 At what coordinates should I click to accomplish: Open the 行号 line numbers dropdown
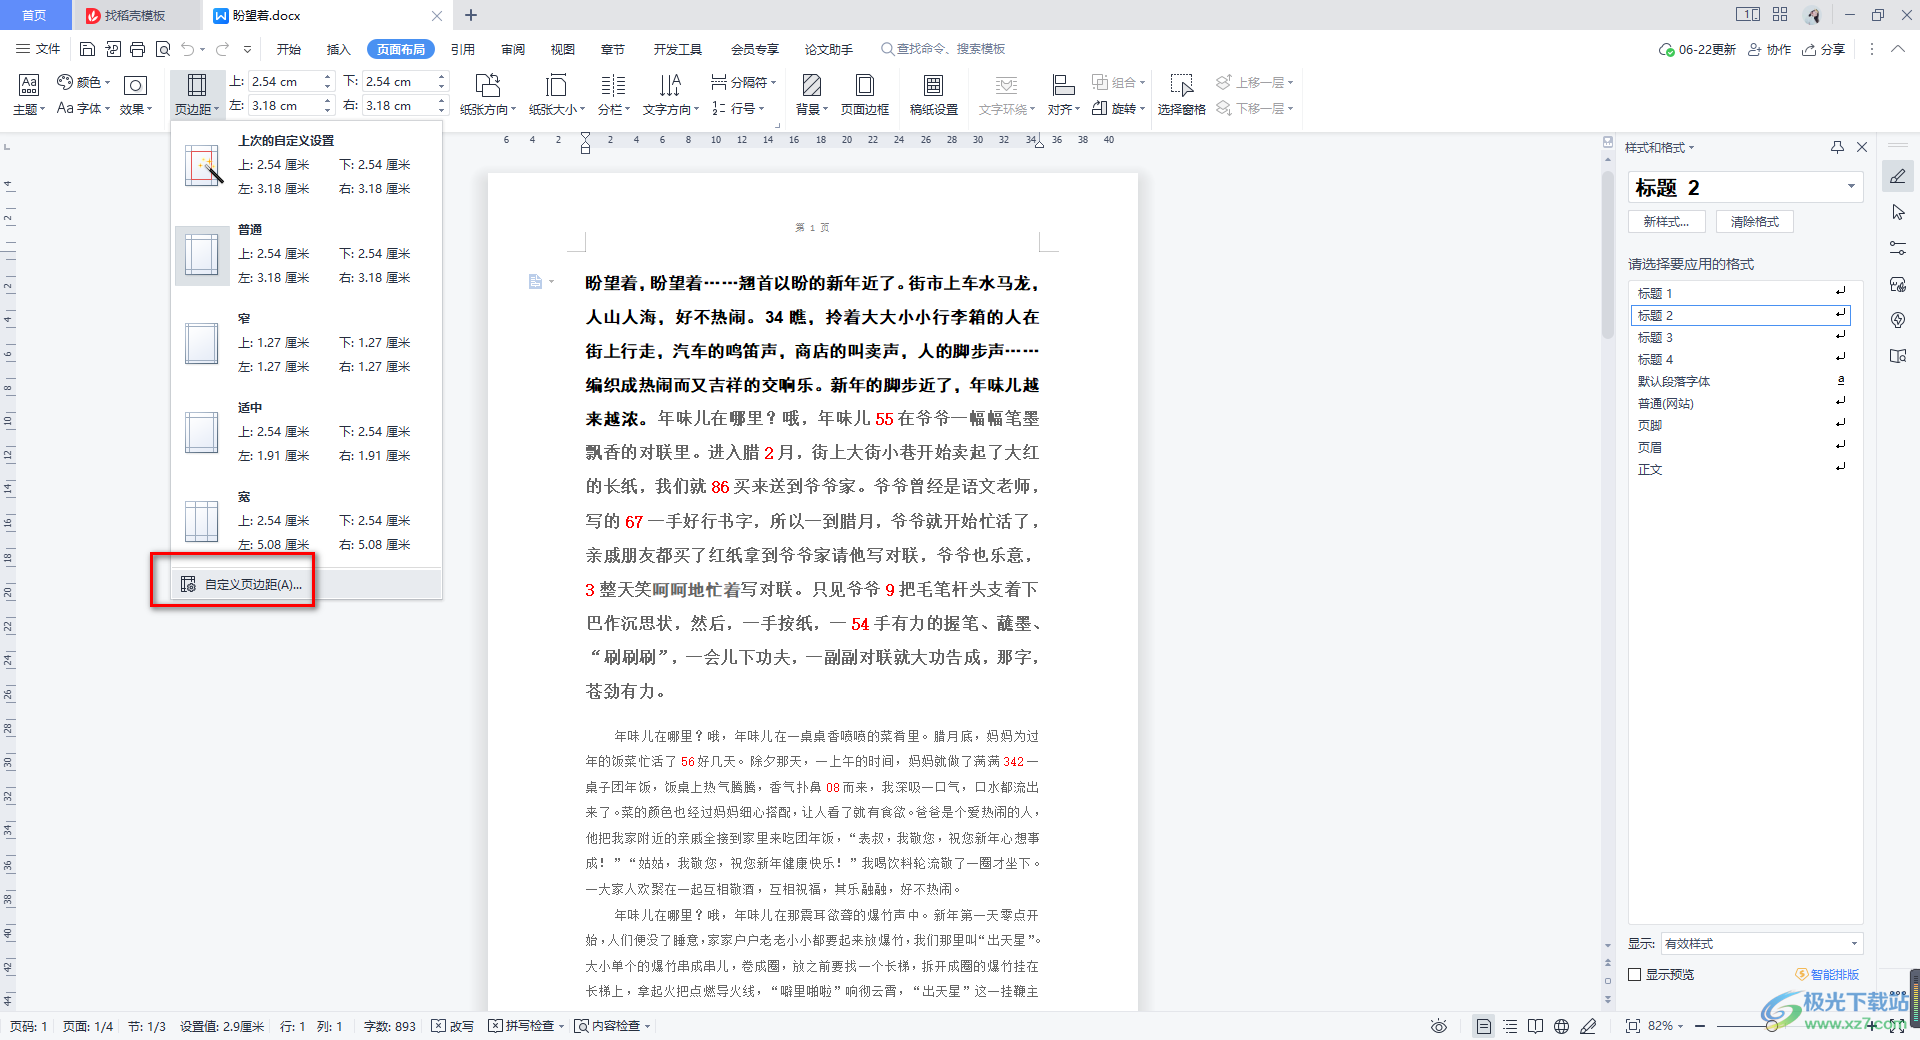coord(738,108)
